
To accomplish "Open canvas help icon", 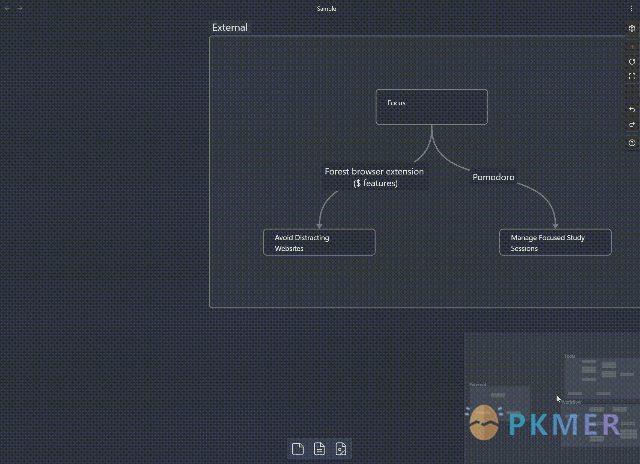I will click(632, 143).
